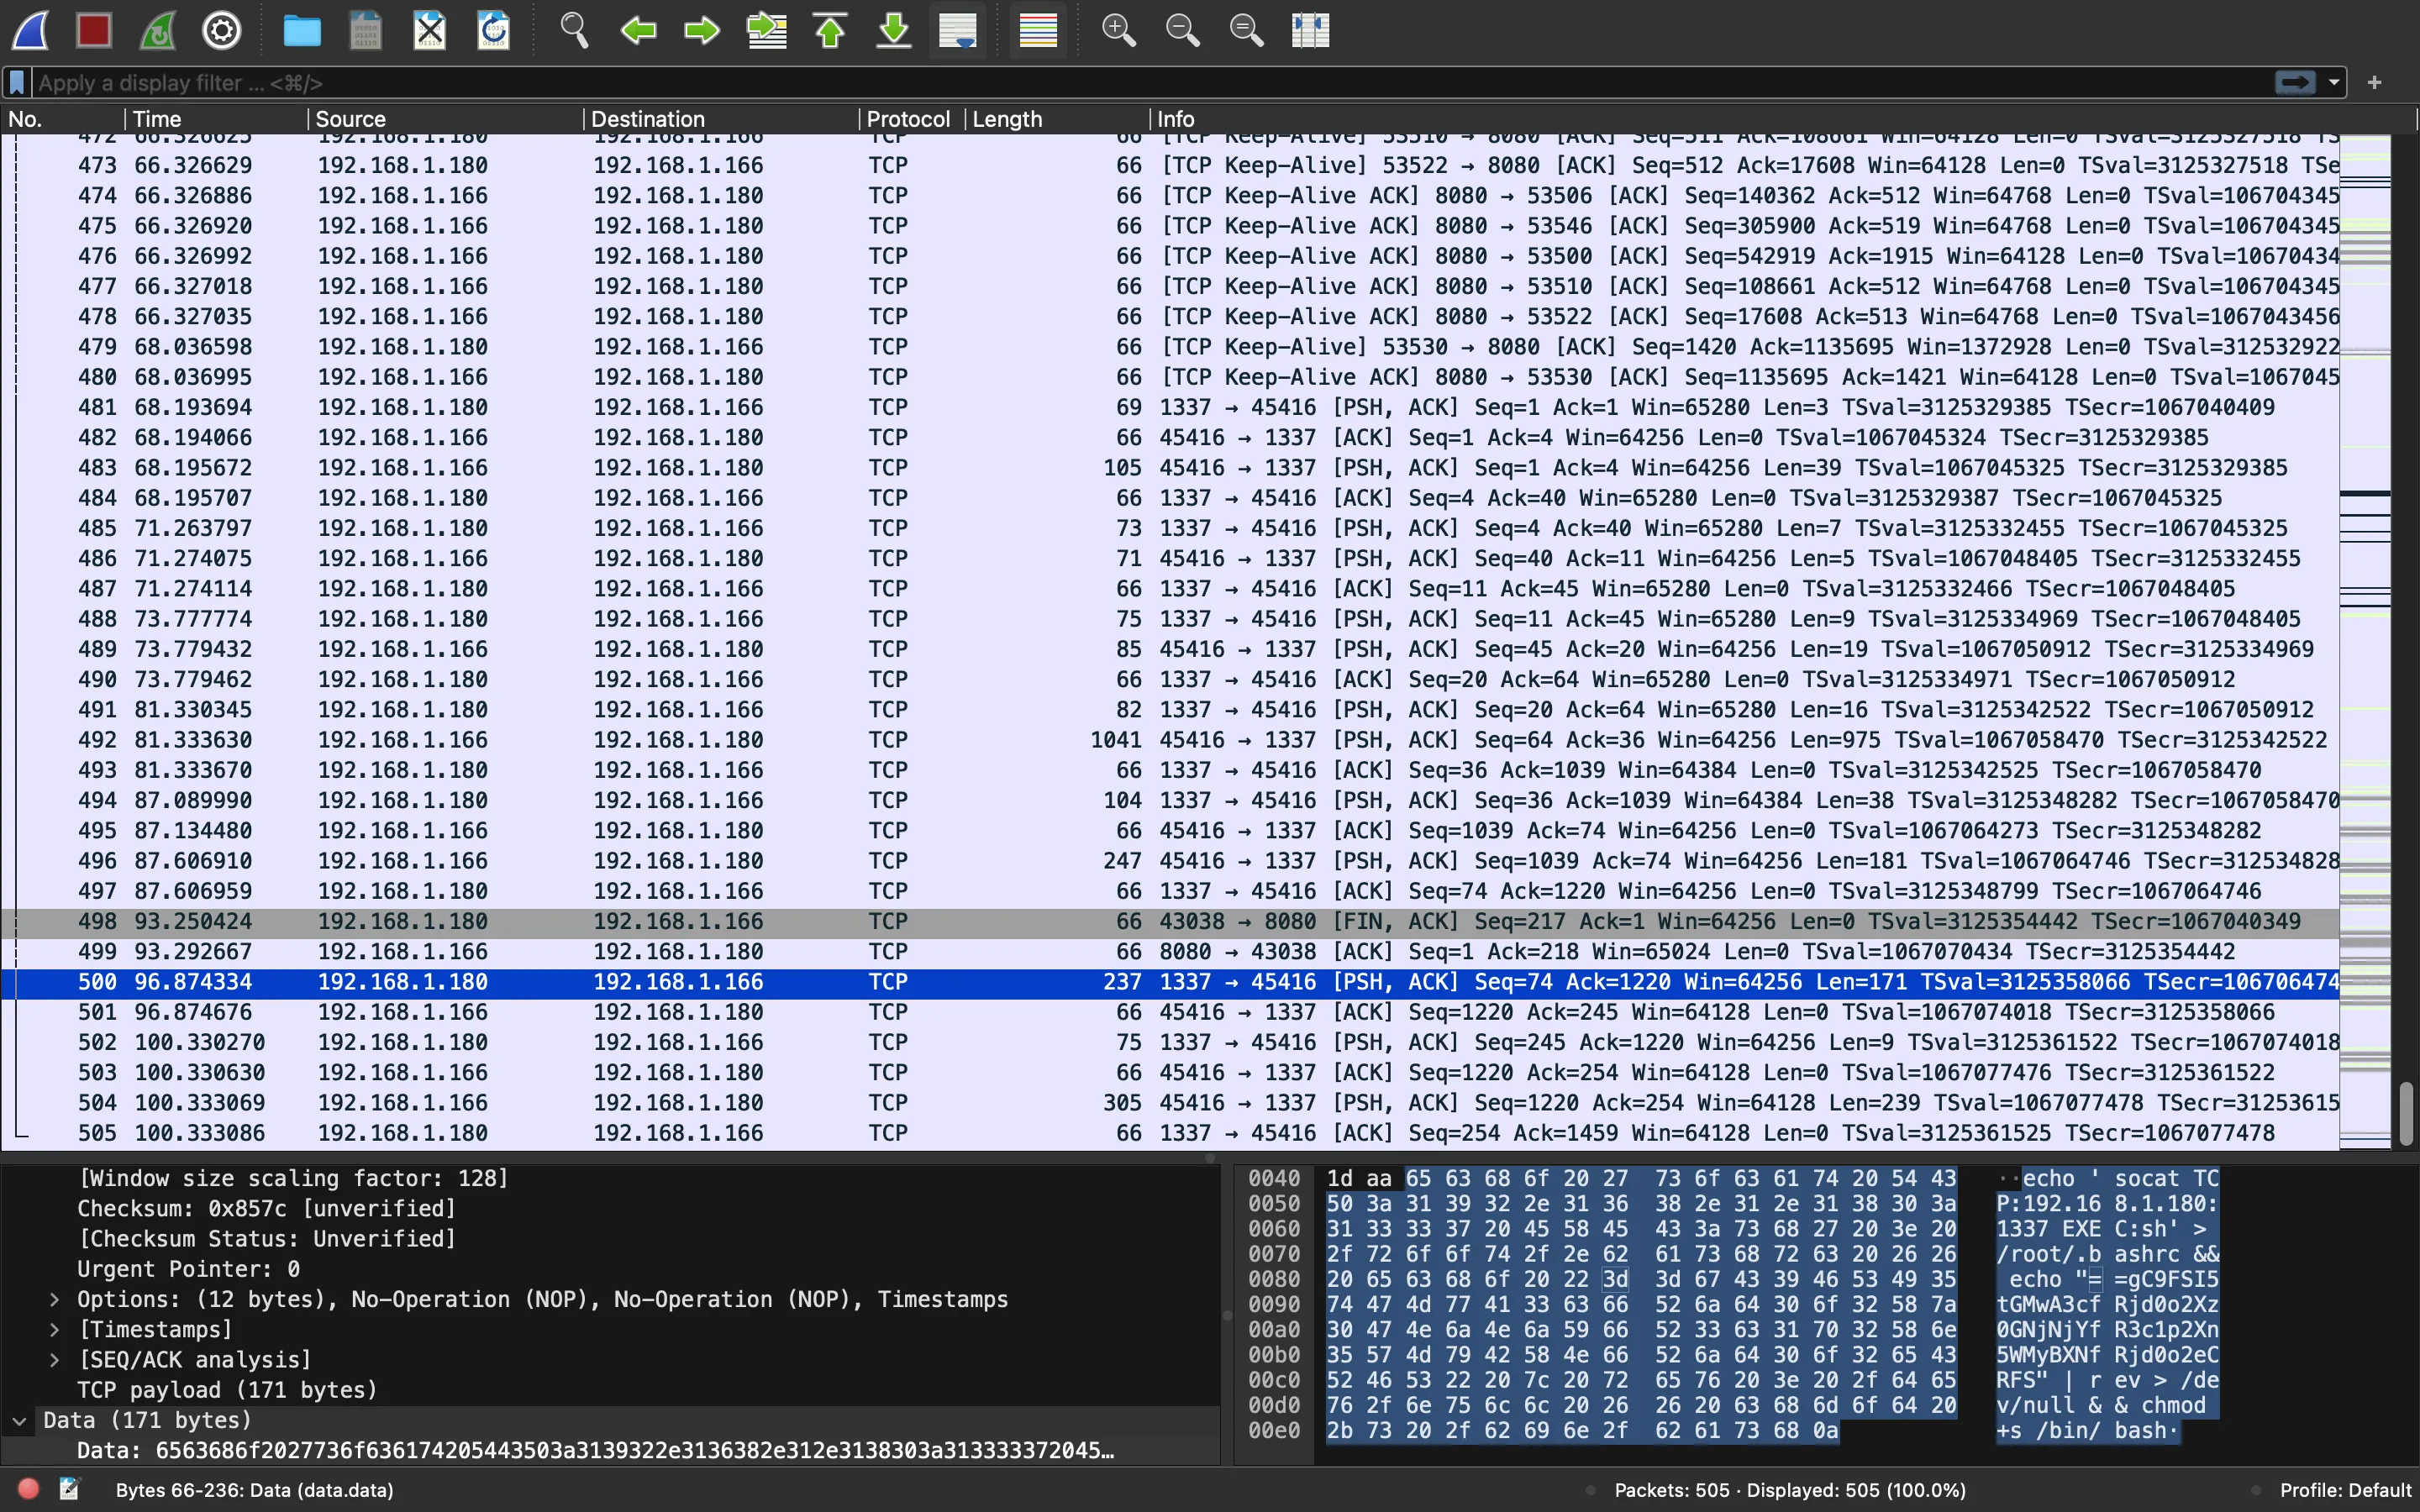The height and width of the screenshot is (1512, 2420).
Task: Click into the display filter field
Action: point(1150,82)
